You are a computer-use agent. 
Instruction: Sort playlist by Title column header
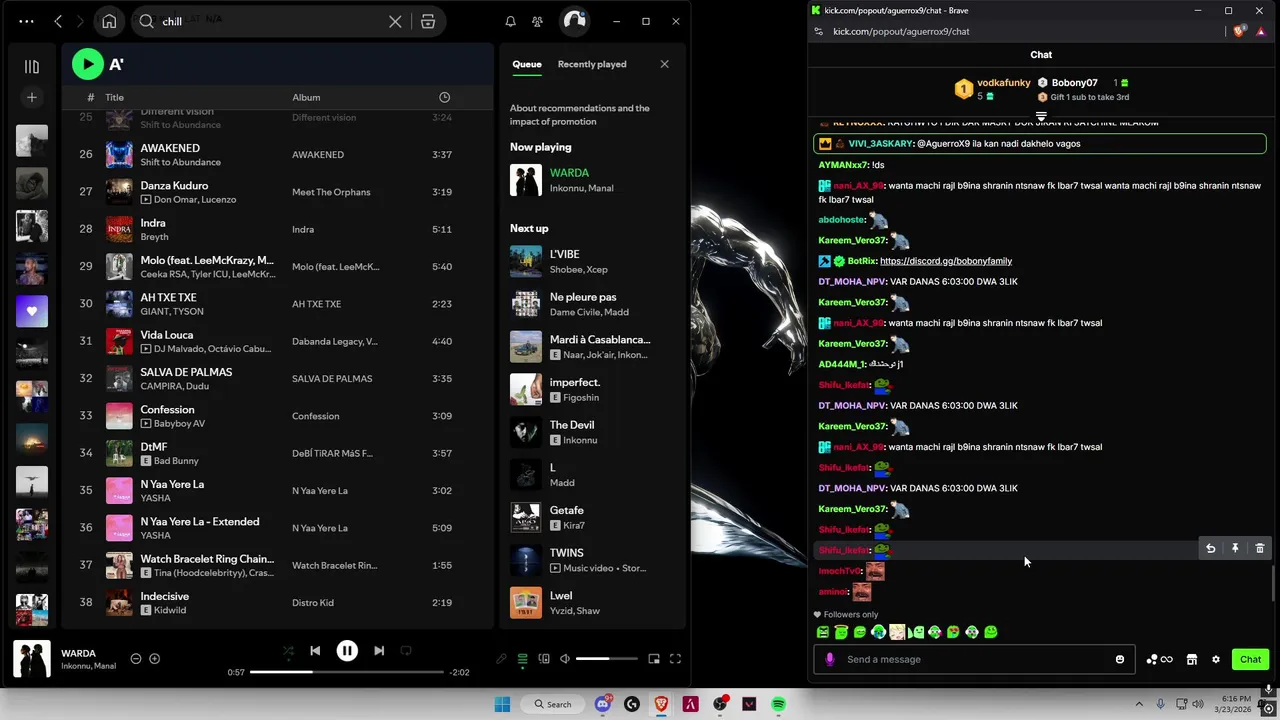[x=115, y=97]
